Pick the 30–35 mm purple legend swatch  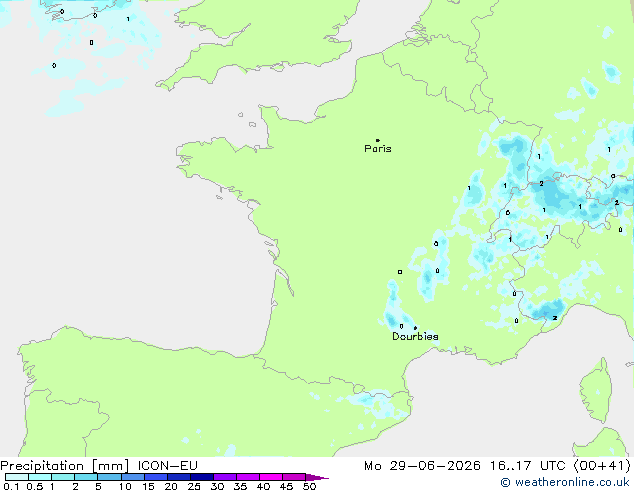coord(225,477)
